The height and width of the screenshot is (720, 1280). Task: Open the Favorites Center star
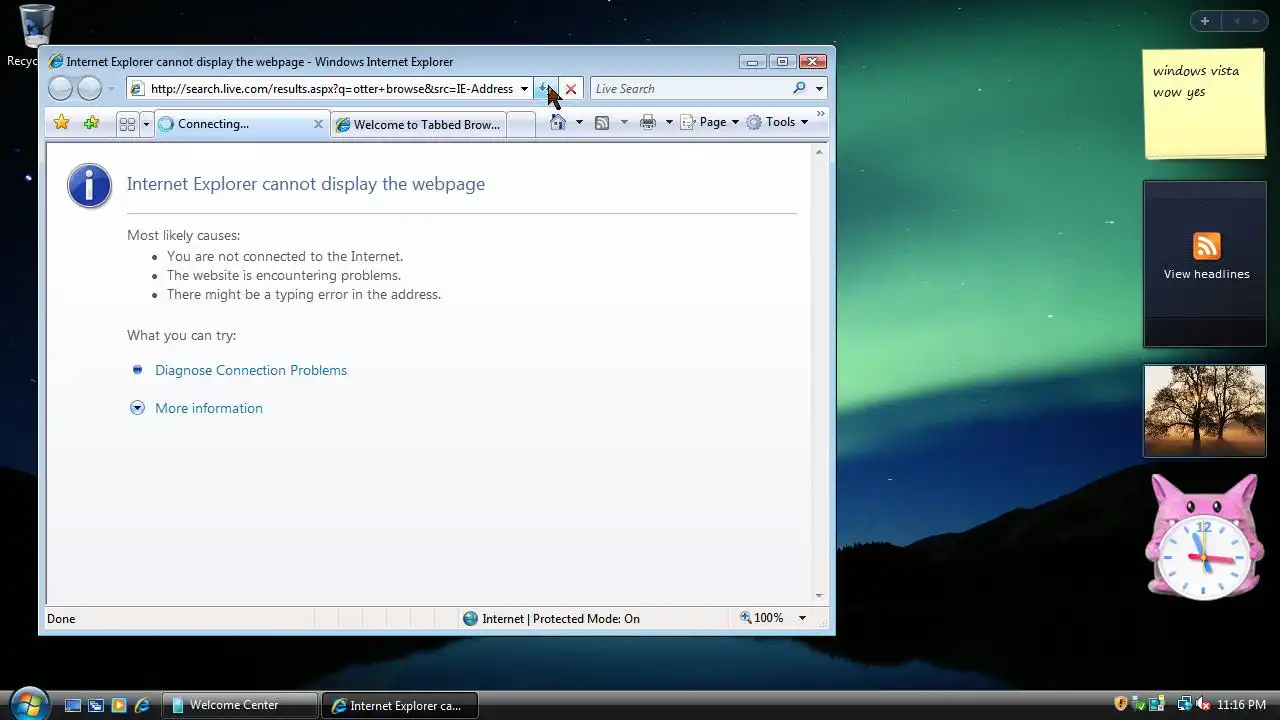[x=61, y=123]
